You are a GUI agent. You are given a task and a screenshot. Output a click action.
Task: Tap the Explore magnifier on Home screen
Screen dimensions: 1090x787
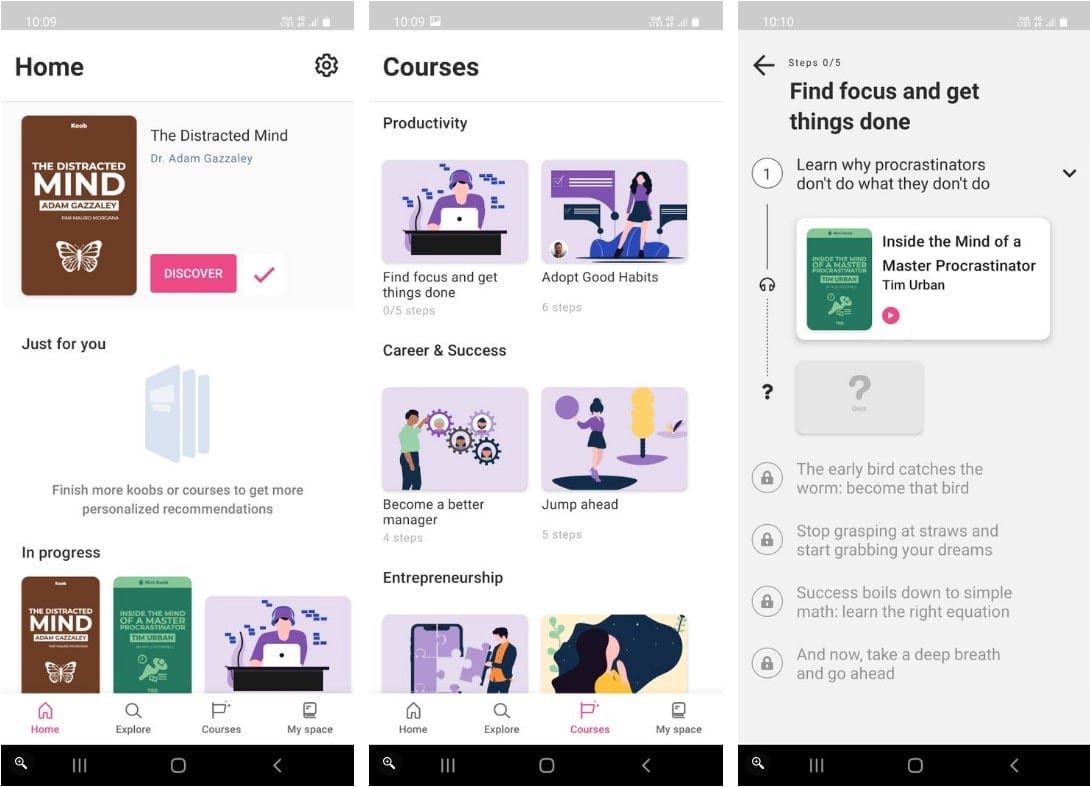pos(133,717)
